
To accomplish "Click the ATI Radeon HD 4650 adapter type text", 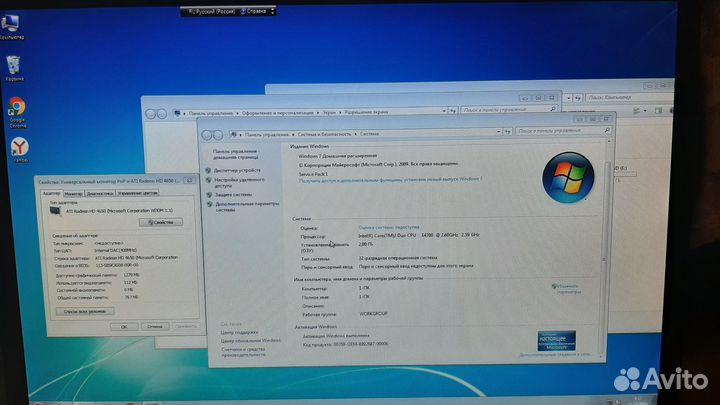I will 119,210.
